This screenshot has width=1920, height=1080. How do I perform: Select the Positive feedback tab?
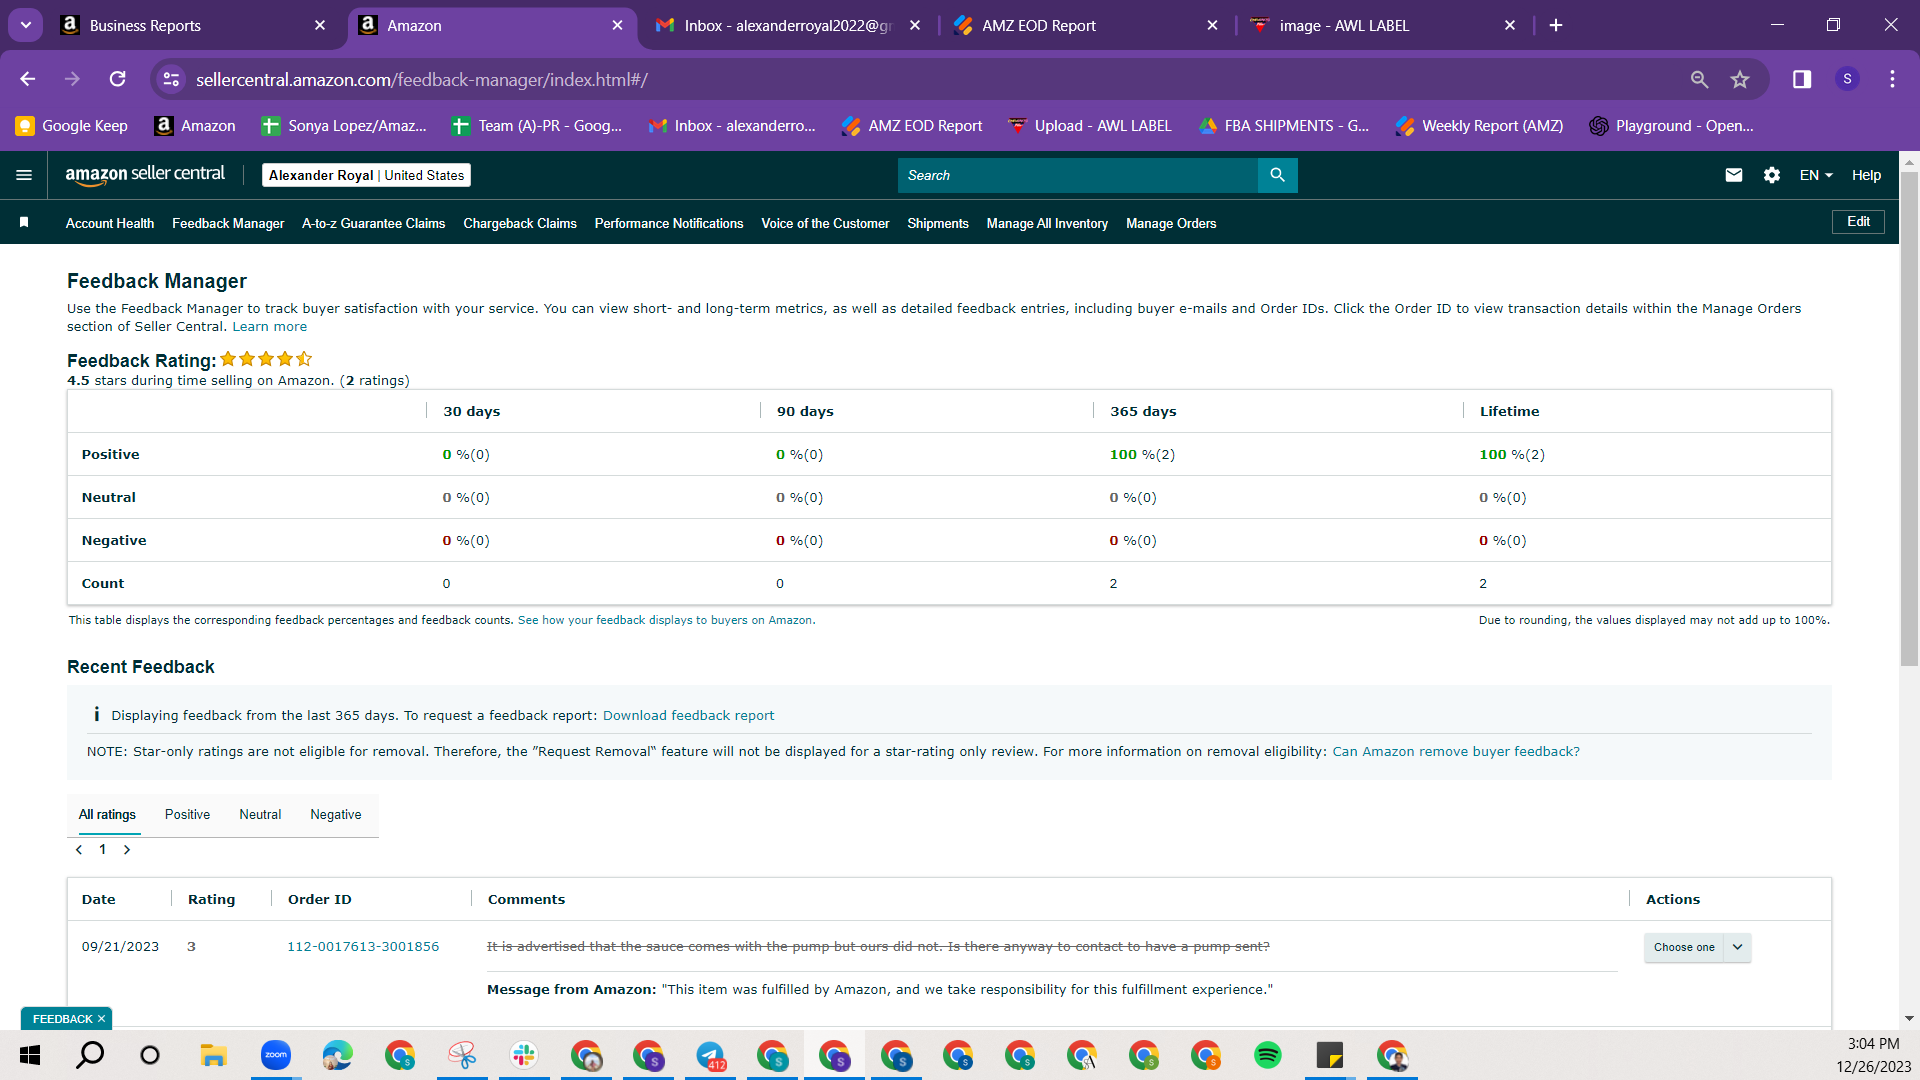coord(187,815)
